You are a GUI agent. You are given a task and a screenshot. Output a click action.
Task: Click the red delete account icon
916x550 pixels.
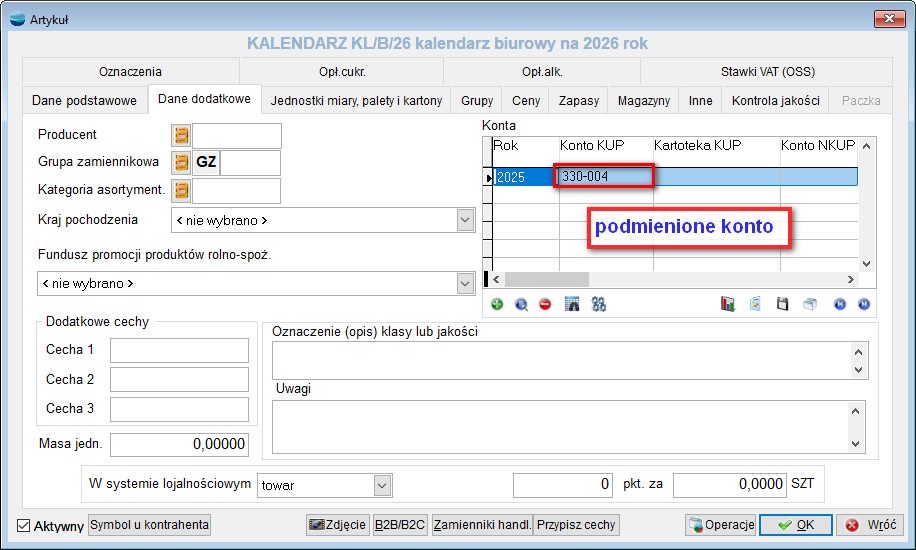coord(545,304)
